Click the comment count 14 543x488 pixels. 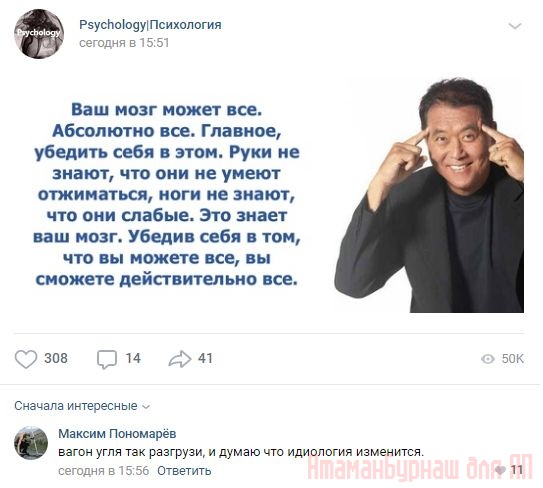(133, 358)
